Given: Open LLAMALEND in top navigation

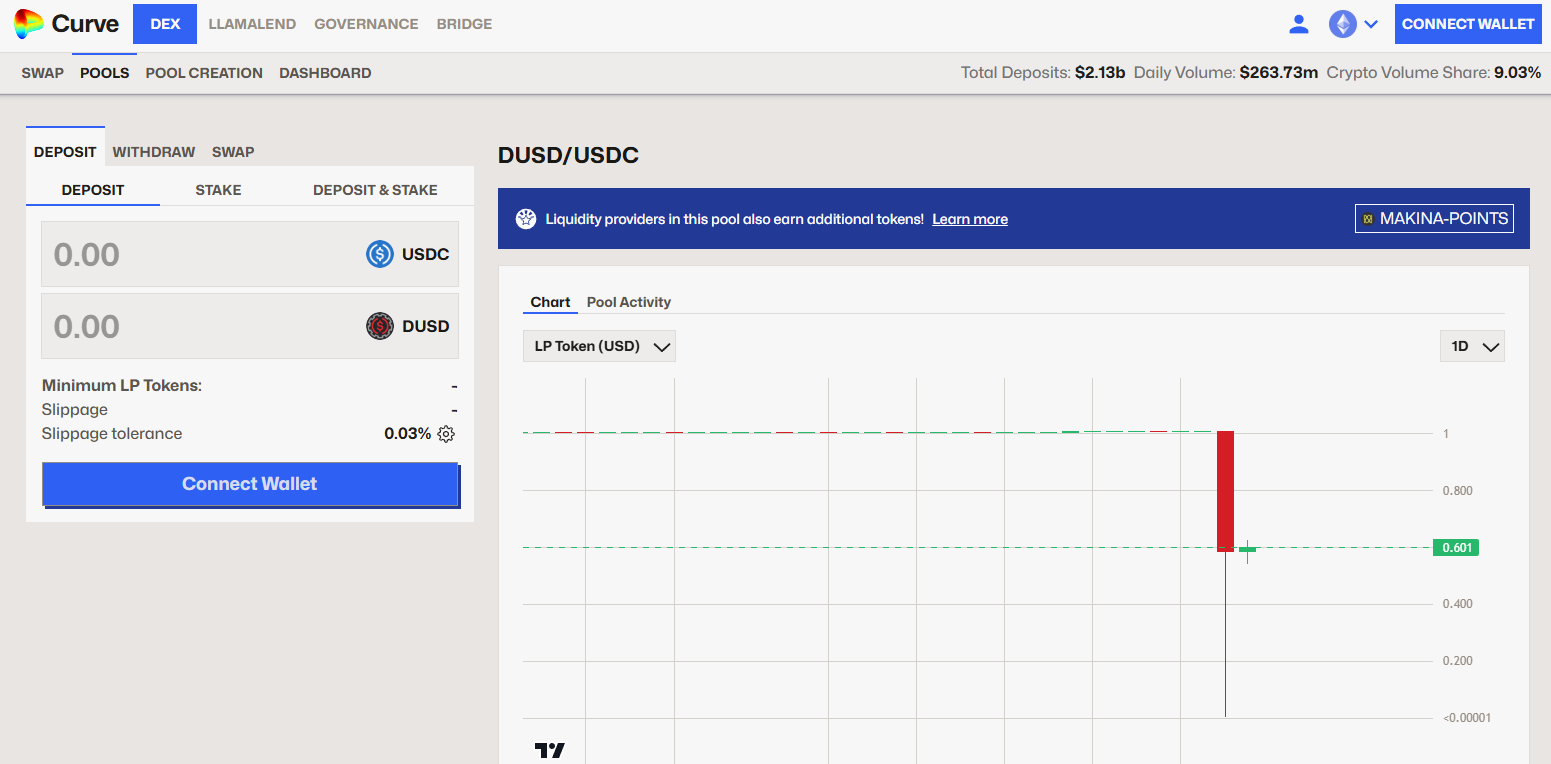Looking at the screenshot, I should tap(252, 24).
